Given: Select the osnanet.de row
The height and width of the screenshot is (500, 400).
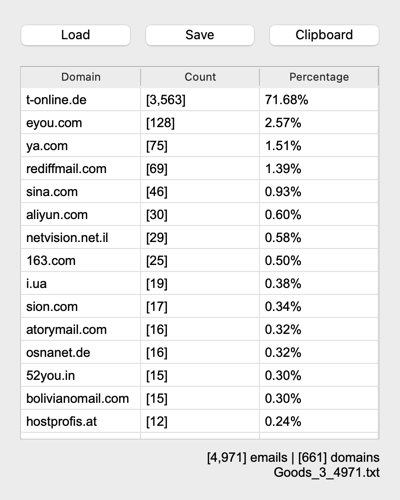Looking at the screenshot, I should [x=200, y=353].
